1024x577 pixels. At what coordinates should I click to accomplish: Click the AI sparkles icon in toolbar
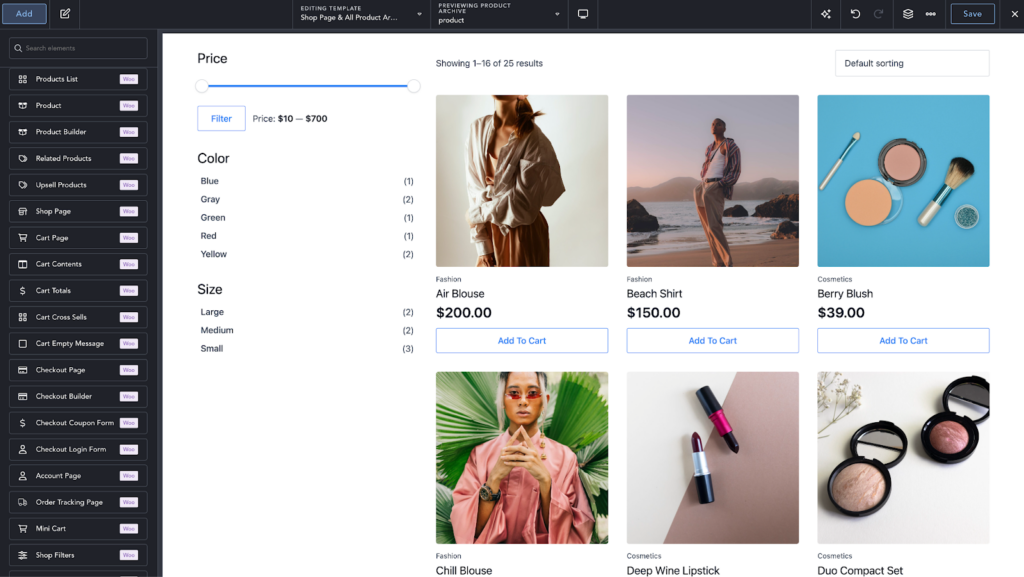click(825, 13)
